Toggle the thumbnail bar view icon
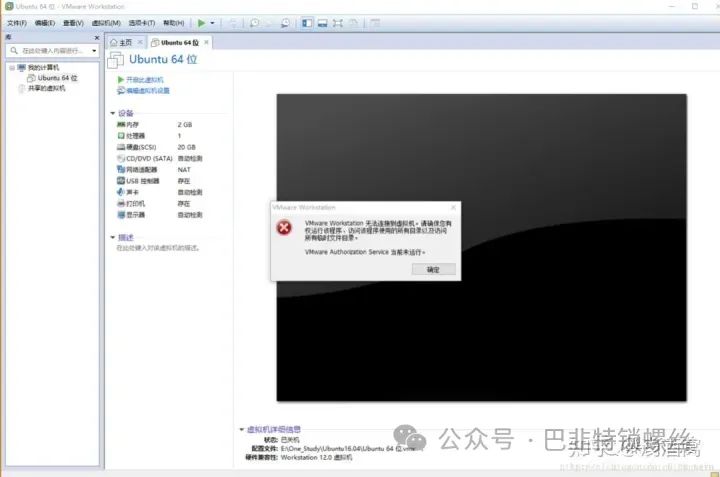This screenshot has height=477, width=720. 323,23
